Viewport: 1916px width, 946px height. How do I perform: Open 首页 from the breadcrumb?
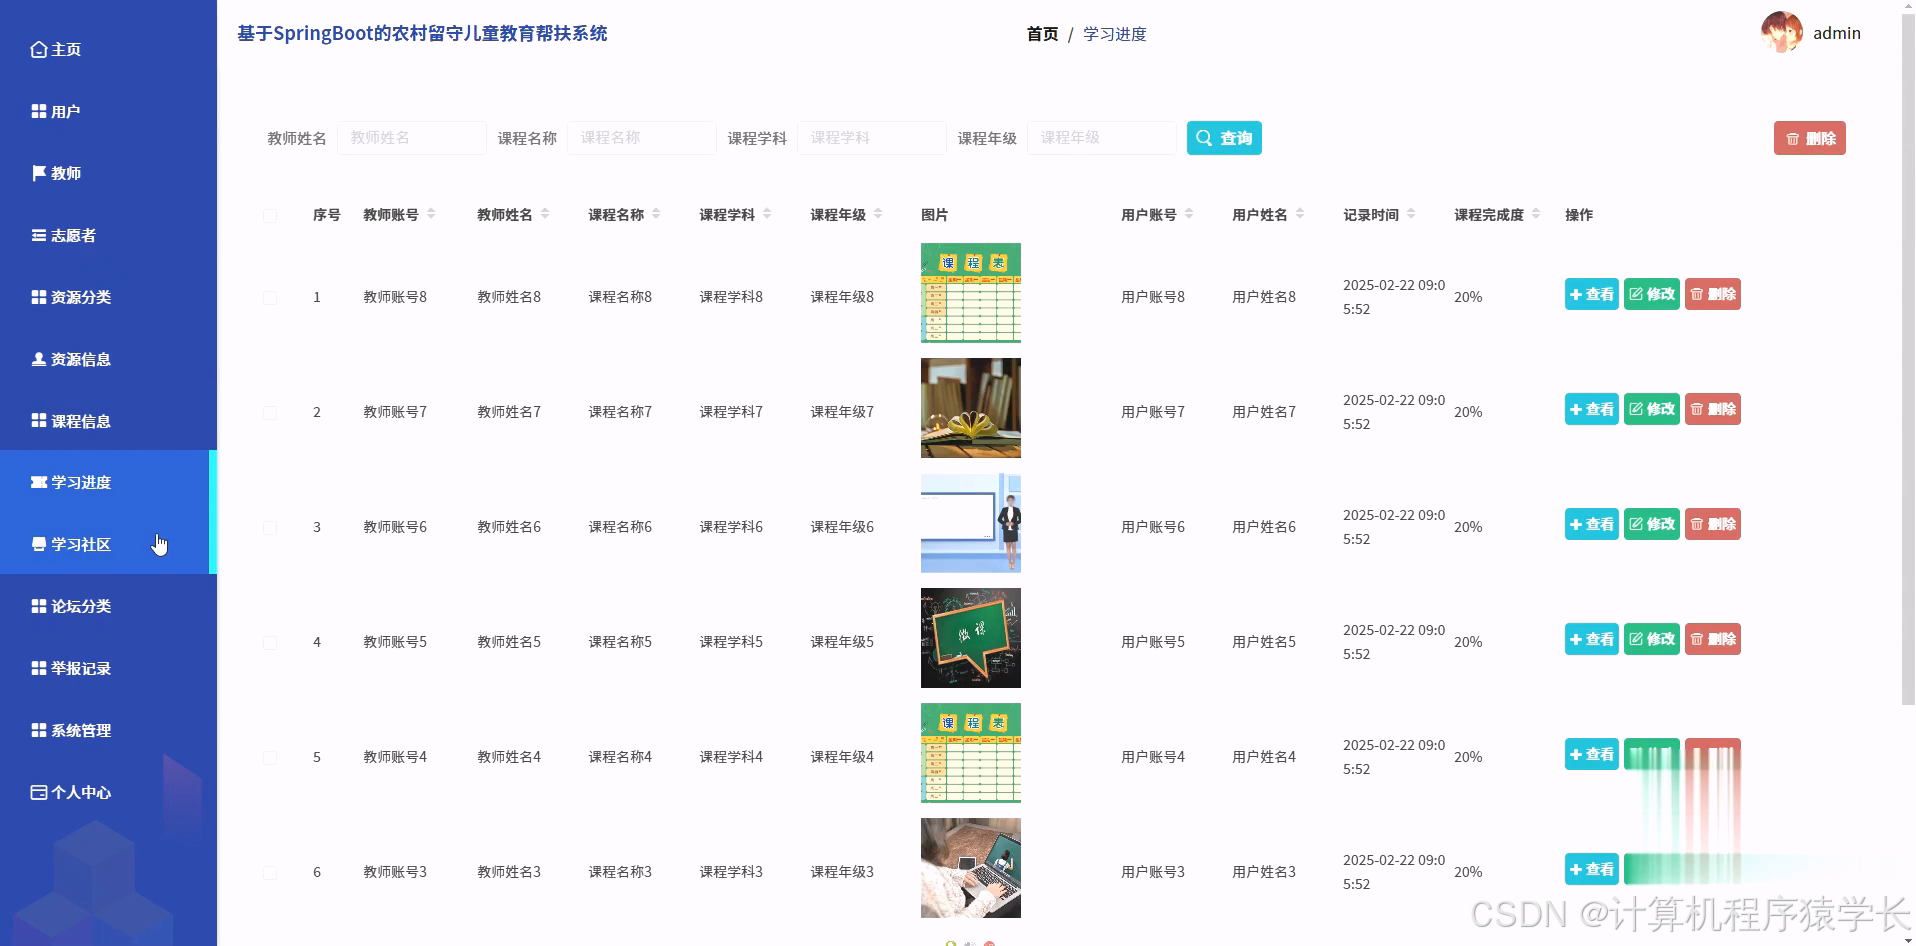pos(1041,33)
